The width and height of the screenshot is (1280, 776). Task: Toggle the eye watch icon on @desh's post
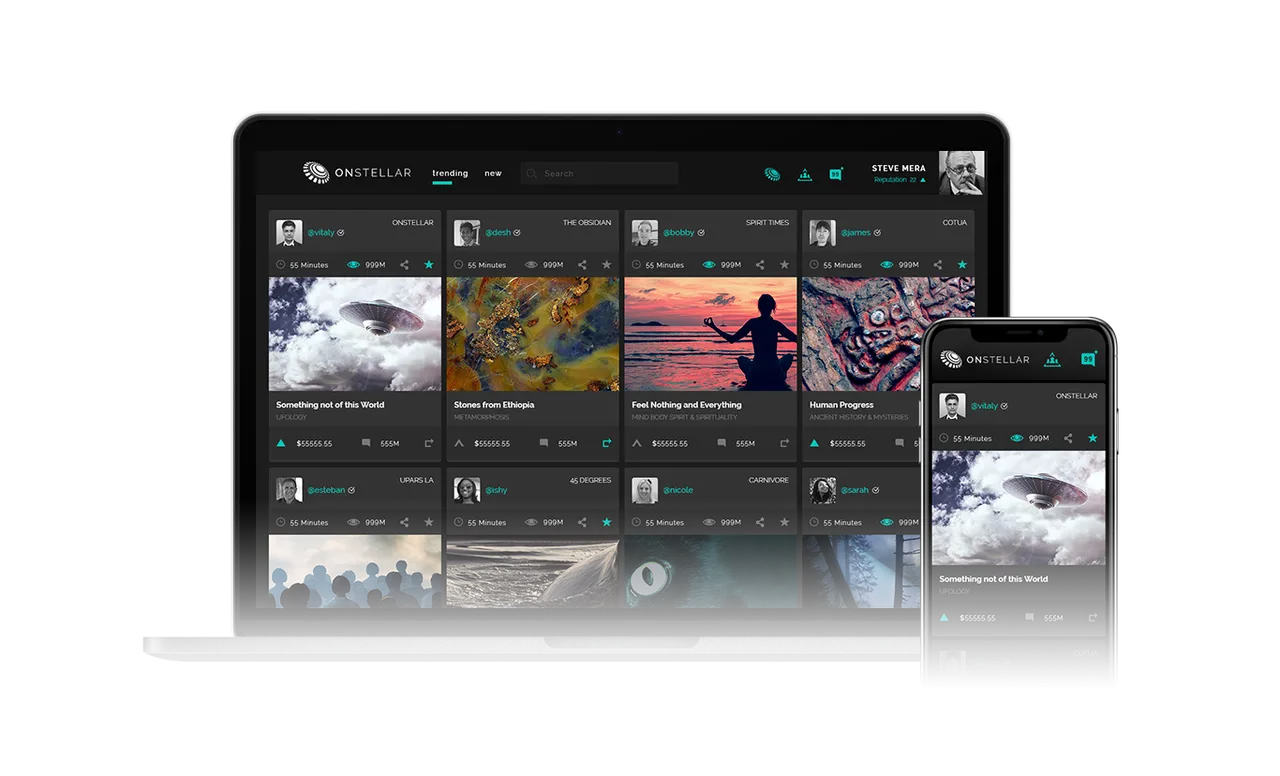coord(531,265)
